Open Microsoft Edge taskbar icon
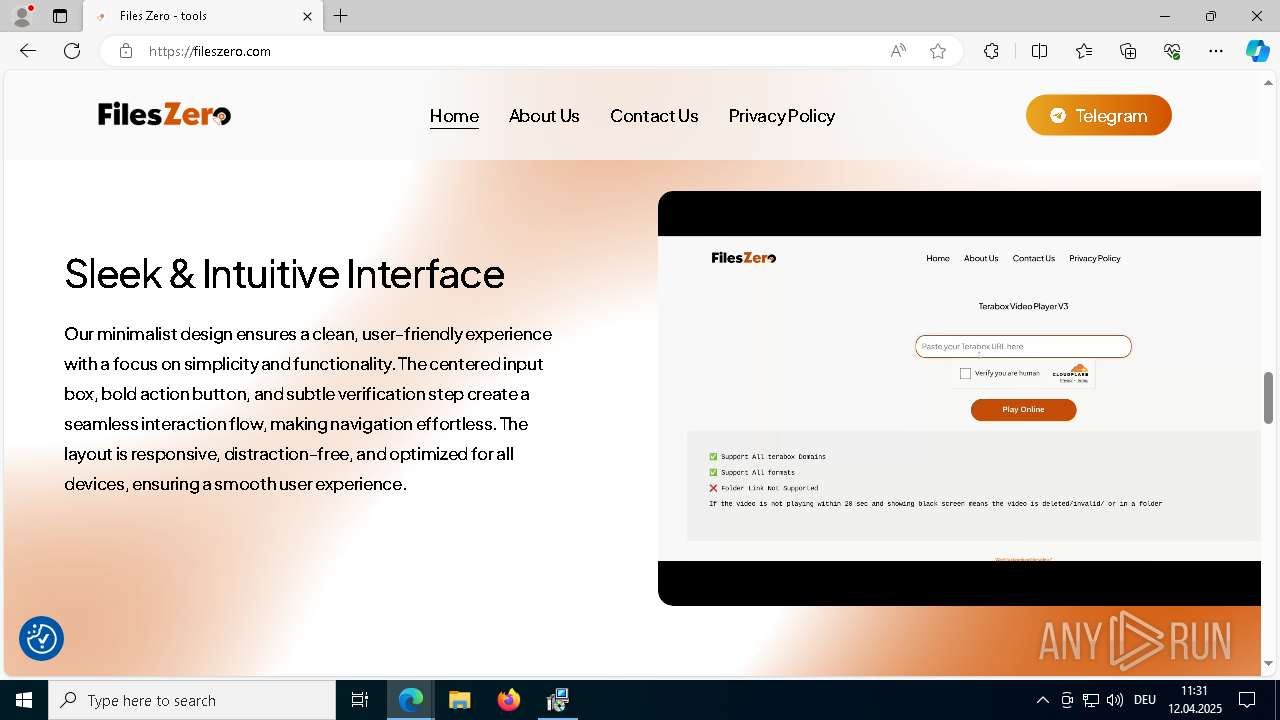The image size is (1280, 720). tap(411, 700)
